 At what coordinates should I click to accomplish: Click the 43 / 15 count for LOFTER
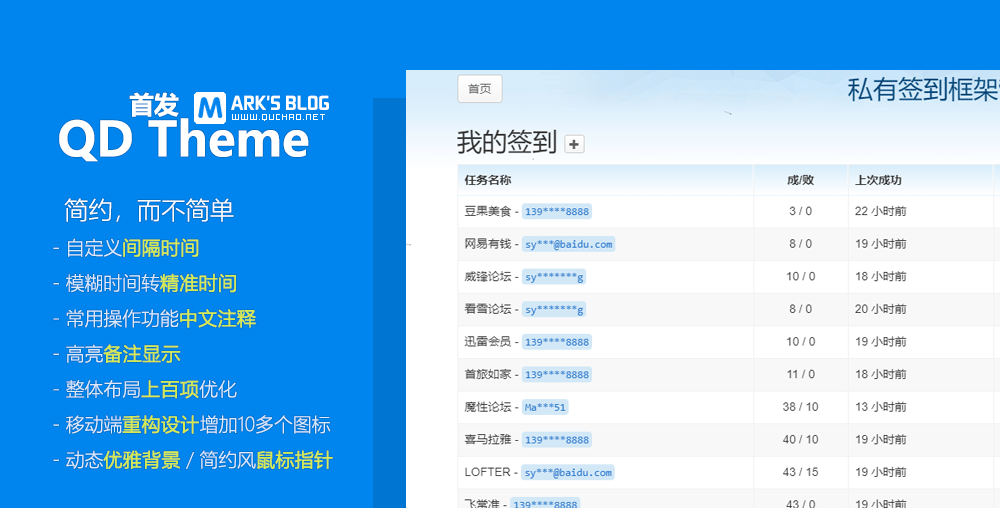pyautogui.click(x=800, y=472)
